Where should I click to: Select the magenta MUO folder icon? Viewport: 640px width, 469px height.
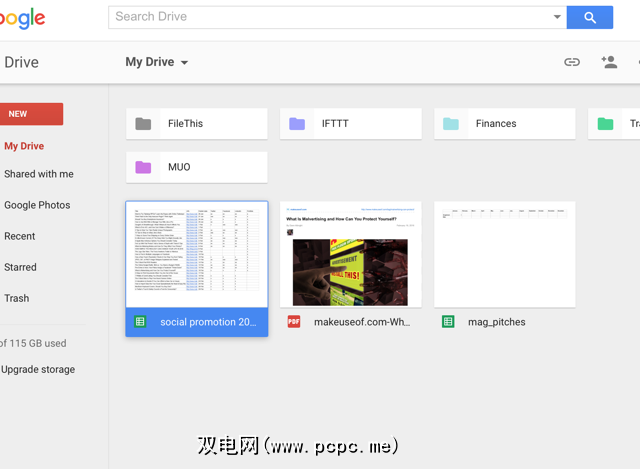pos(143,167)
